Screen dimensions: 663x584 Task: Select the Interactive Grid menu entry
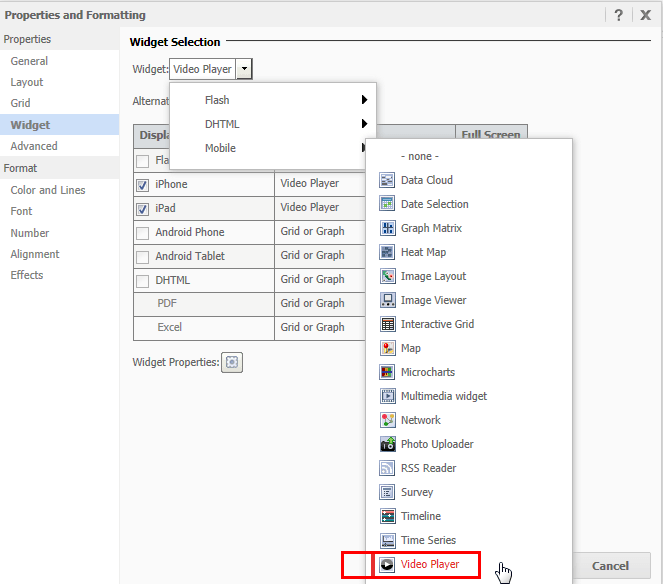tap(437, 324)
